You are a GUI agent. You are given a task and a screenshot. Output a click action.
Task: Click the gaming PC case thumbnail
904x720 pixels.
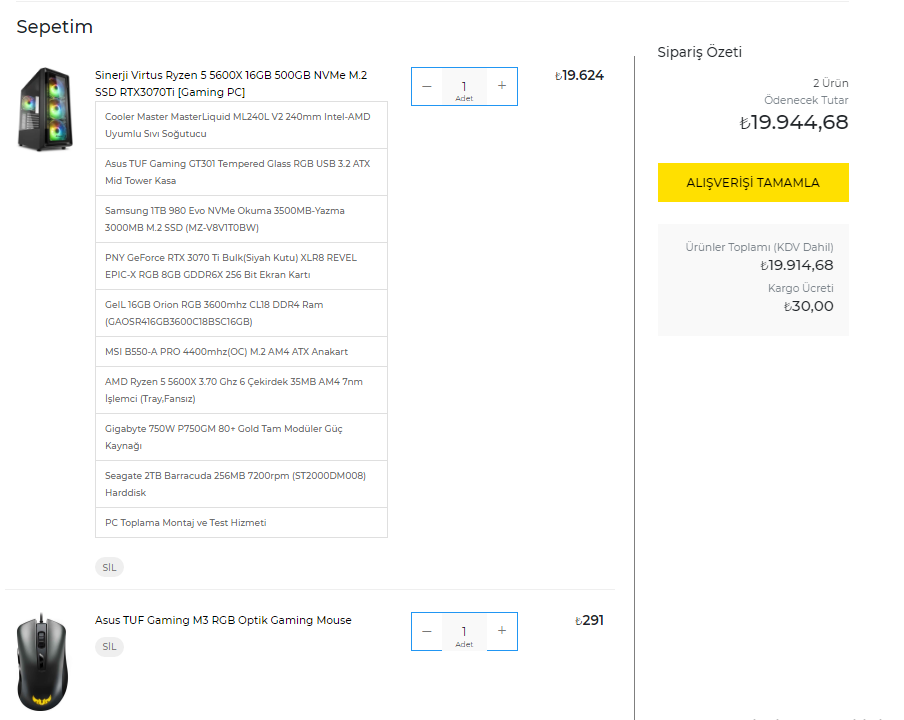[x=45, y=109]
